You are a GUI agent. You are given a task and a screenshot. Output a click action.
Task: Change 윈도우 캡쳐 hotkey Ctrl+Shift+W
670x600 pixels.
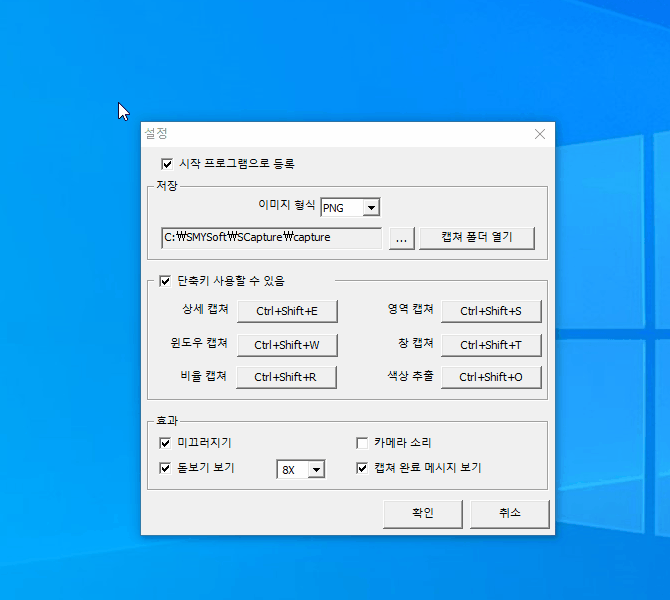pyautogui.click(x=287, y=345)
